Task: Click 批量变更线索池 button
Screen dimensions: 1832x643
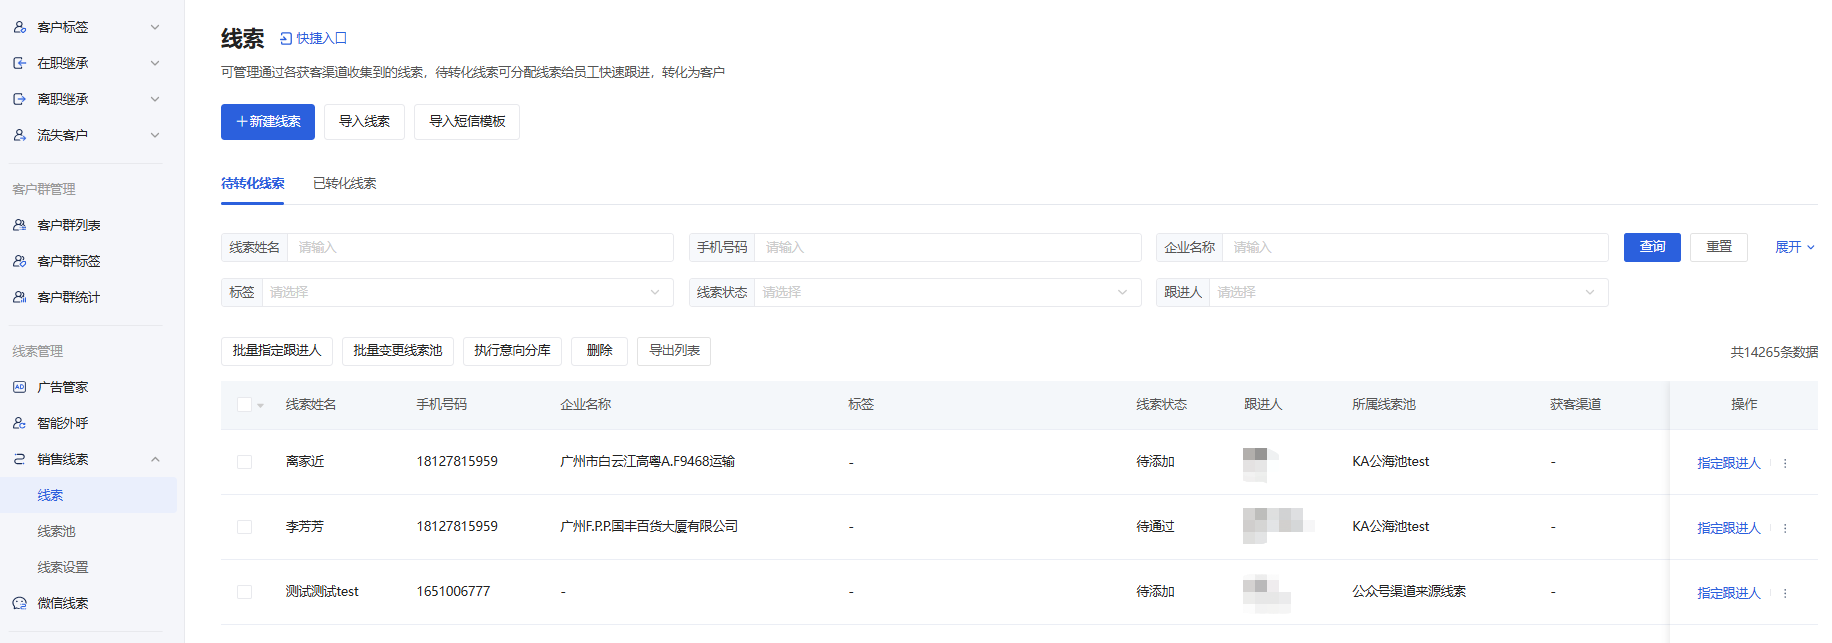Action: click(398, 351)
